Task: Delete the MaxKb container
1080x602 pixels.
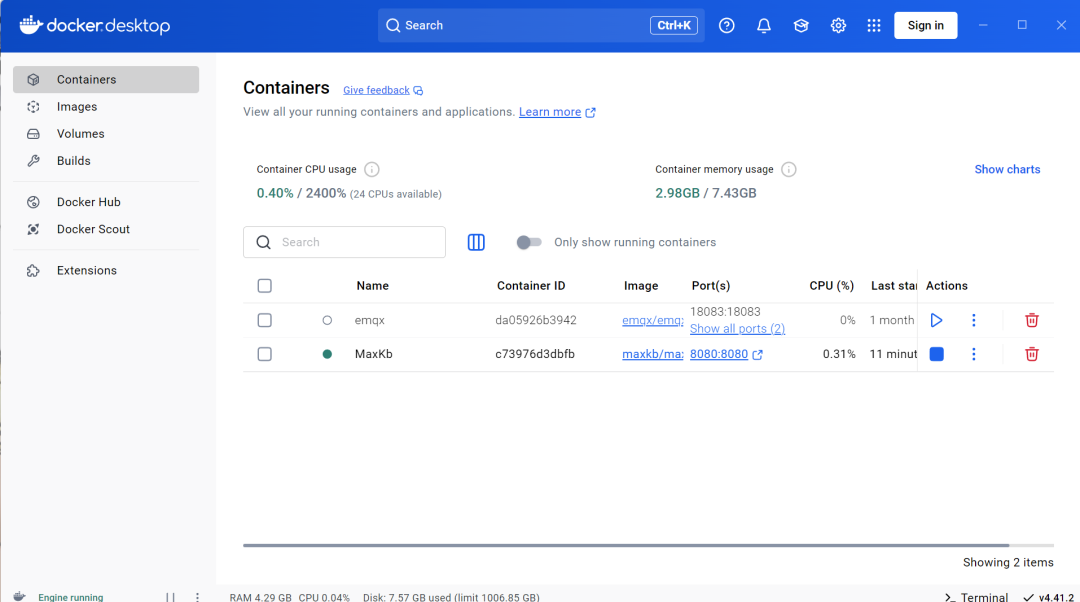Action: (1032, 354)
